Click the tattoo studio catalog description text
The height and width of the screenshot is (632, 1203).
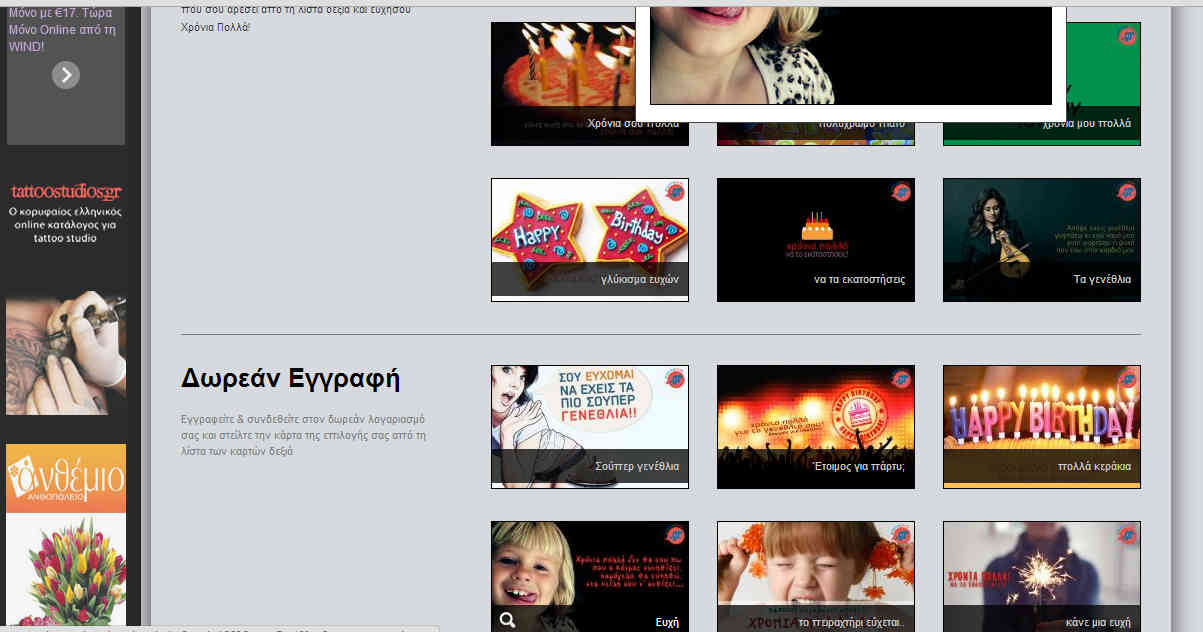pos(66,225)
